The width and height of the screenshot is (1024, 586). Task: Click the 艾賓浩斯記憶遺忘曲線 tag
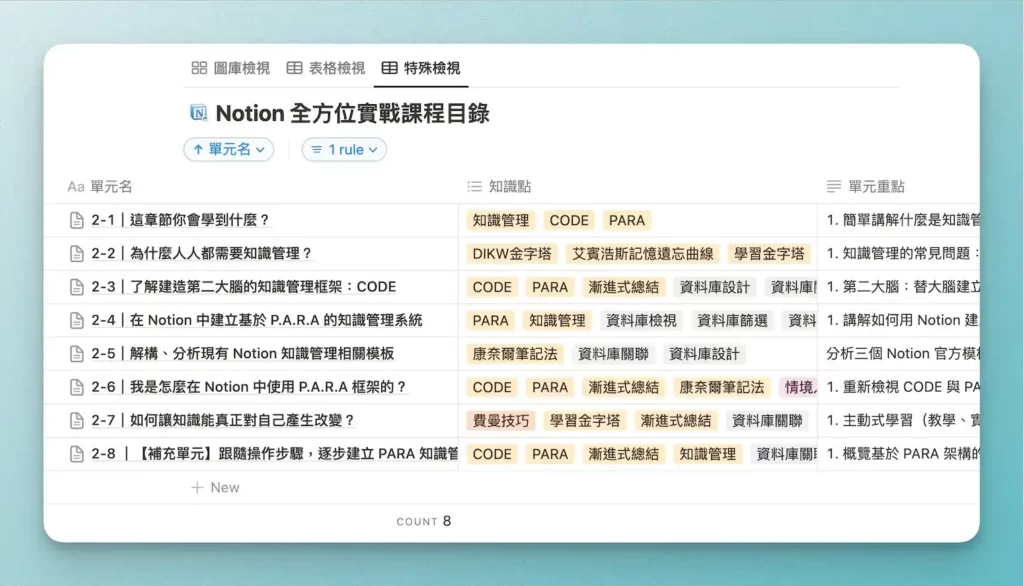tap(643, 253)
